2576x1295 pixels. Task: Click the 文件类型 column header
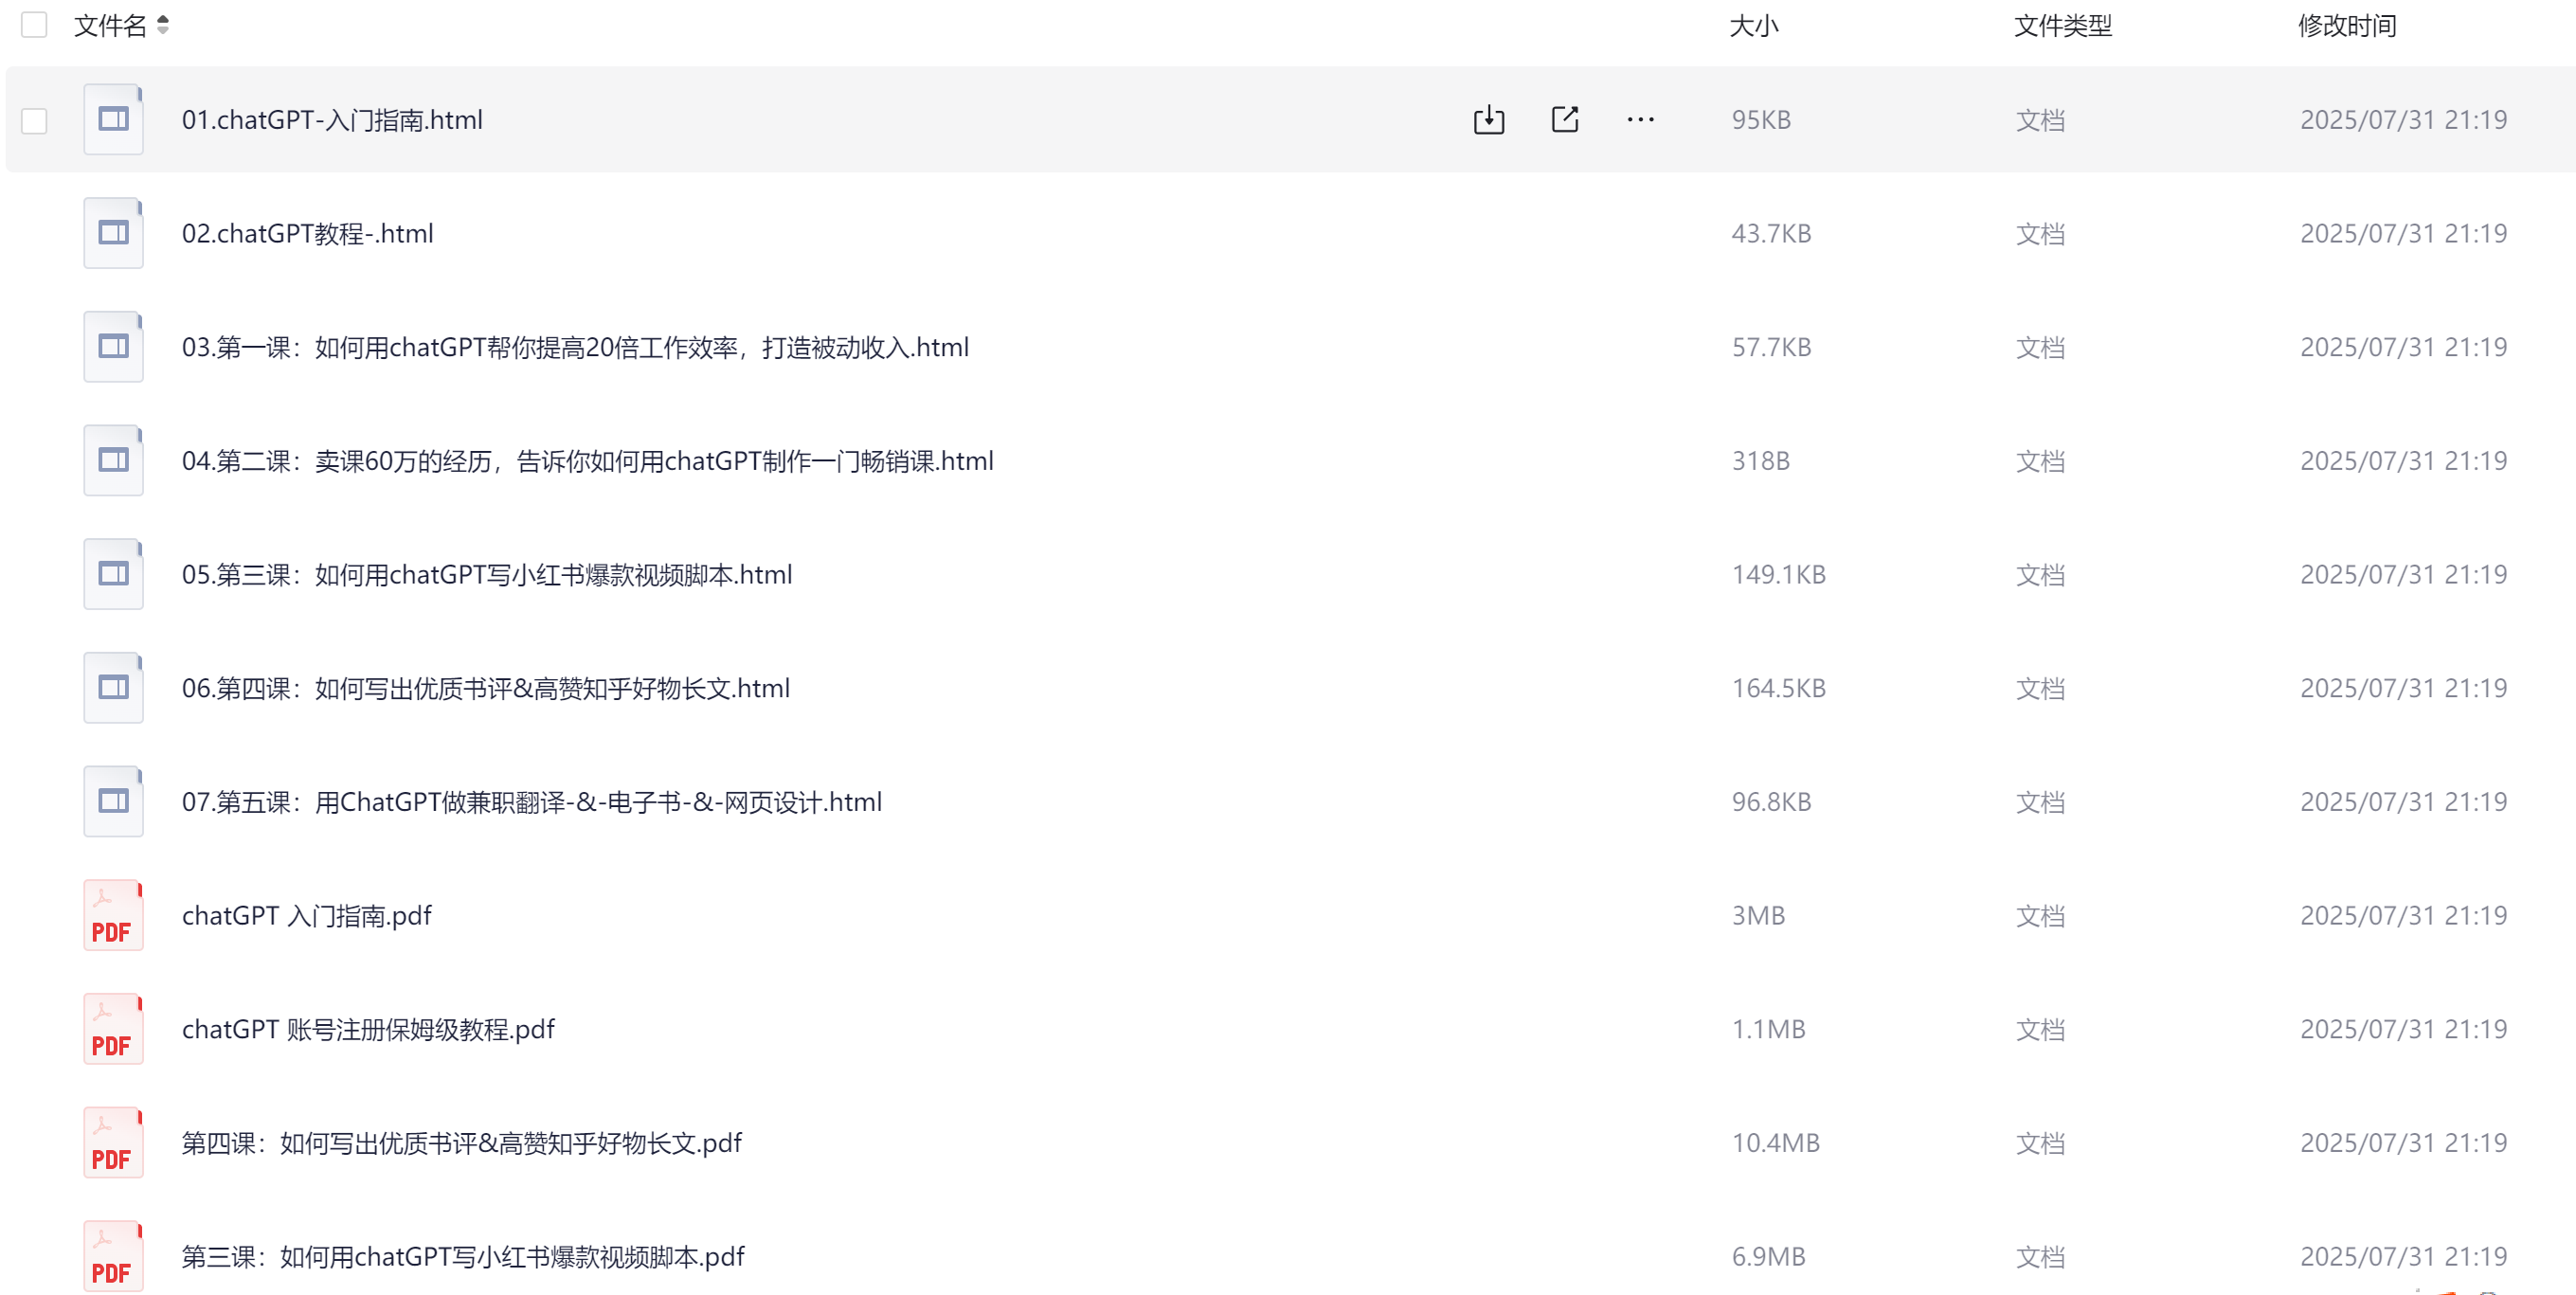[x=2063, y=26]
